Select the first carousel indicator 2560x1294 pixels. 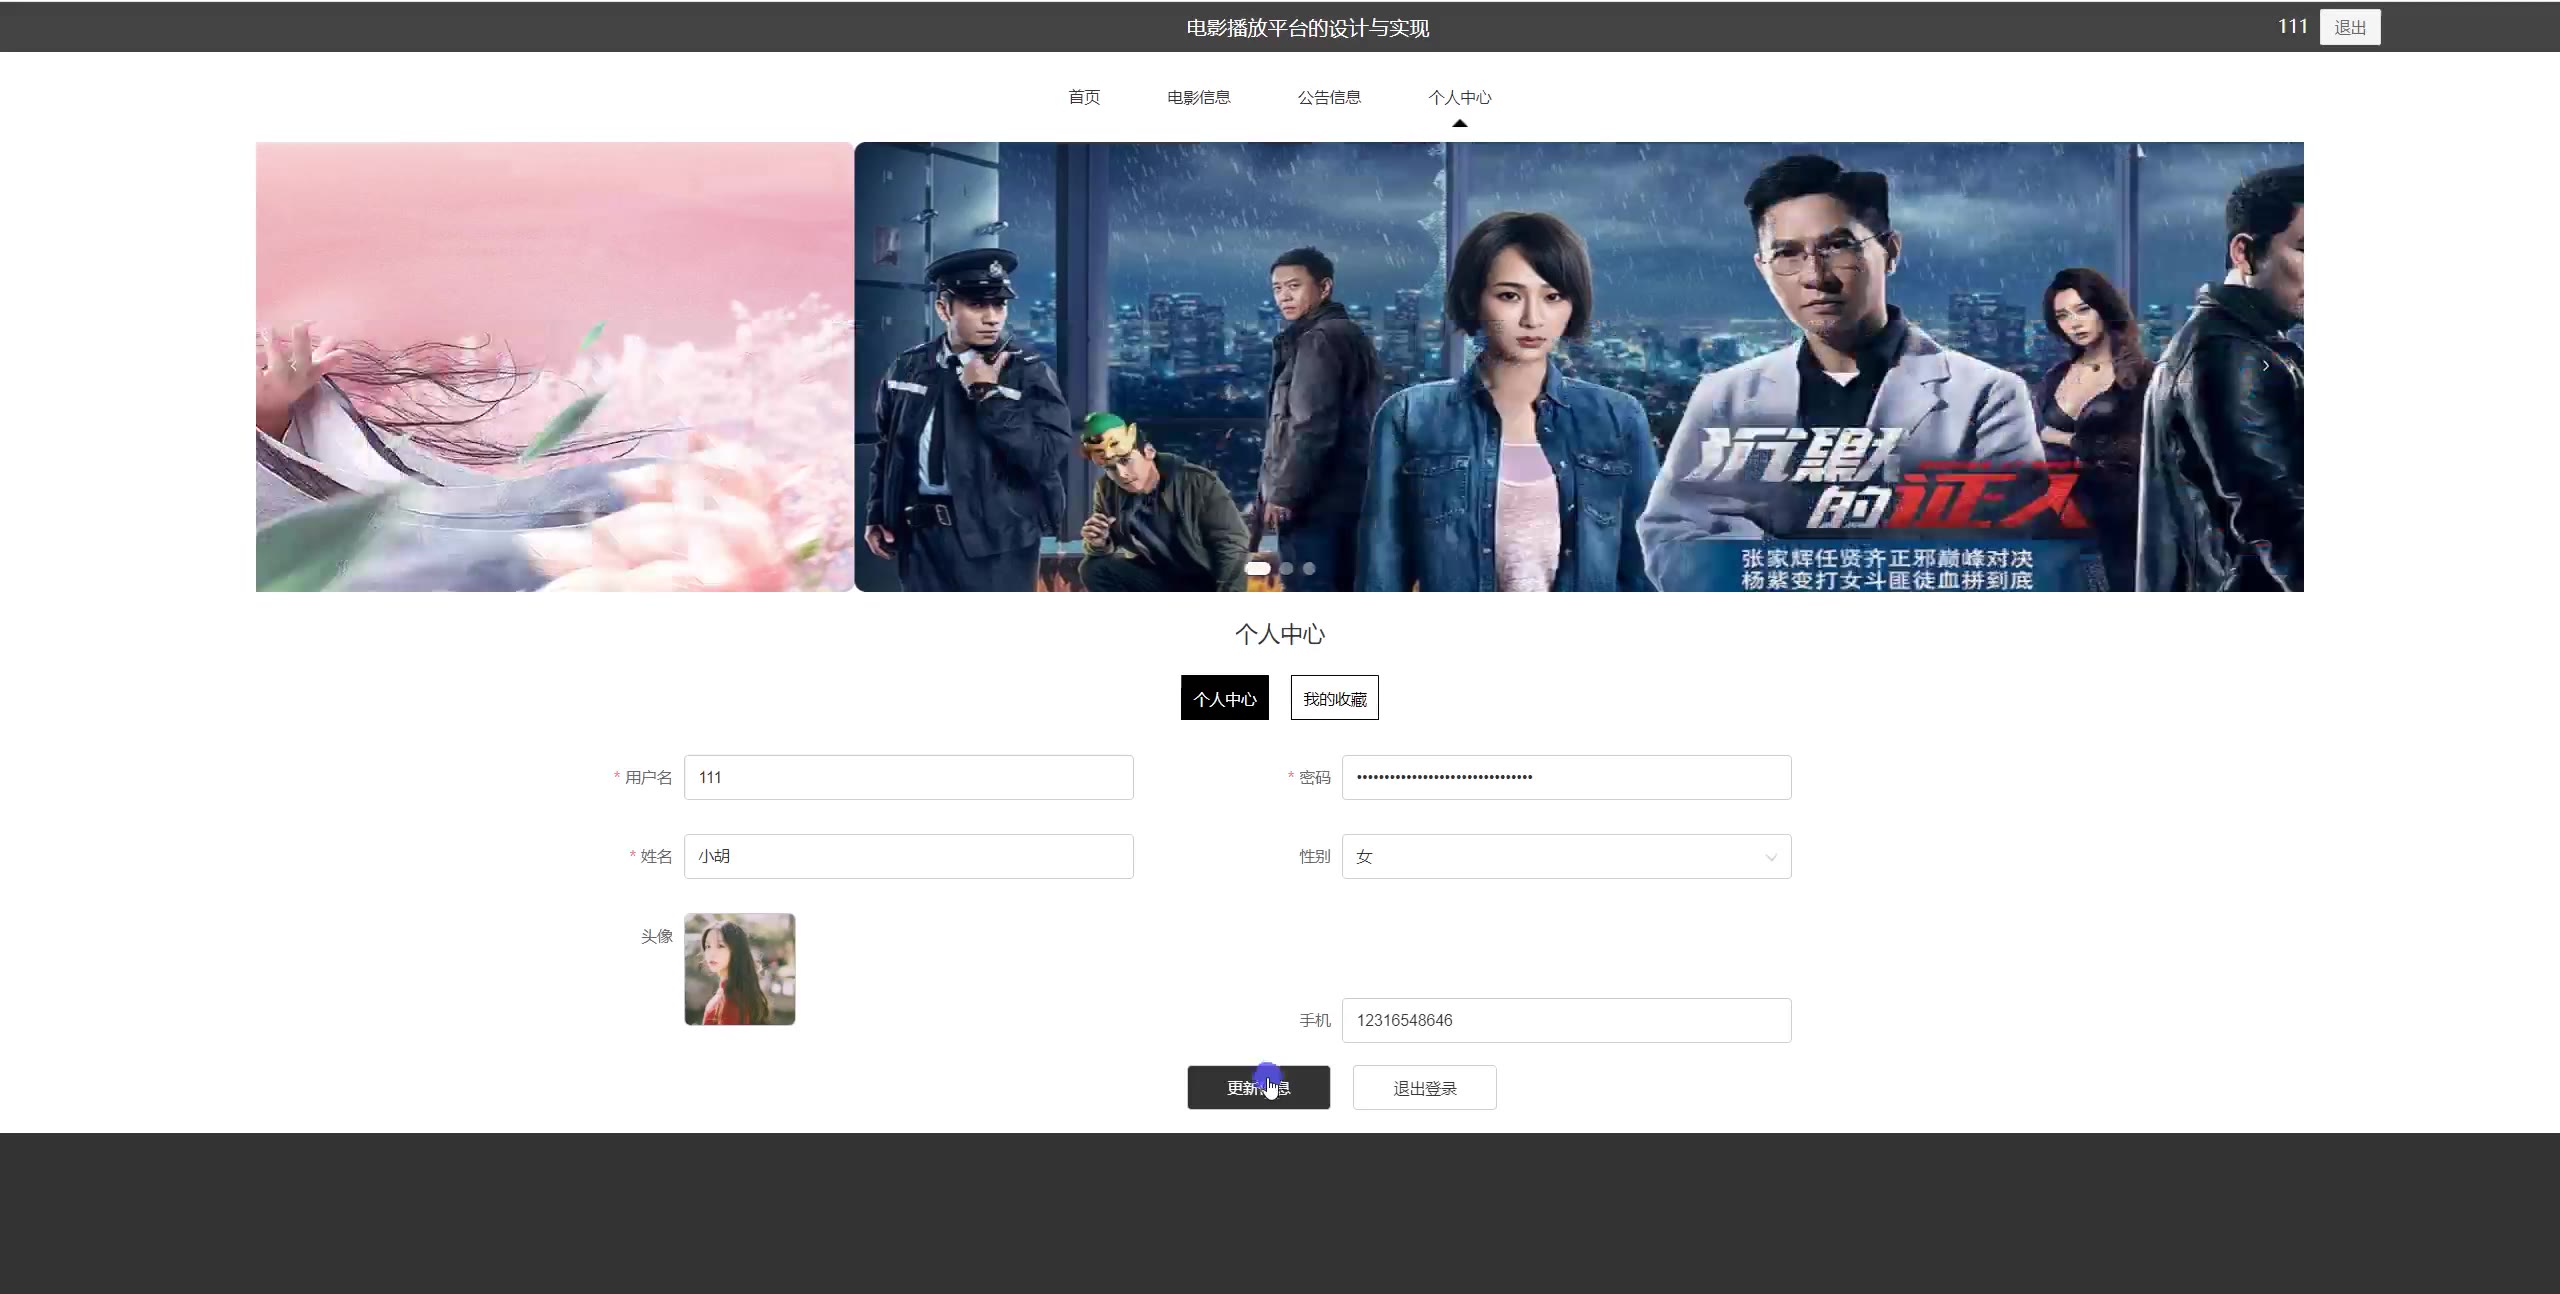click(1258, 568)
